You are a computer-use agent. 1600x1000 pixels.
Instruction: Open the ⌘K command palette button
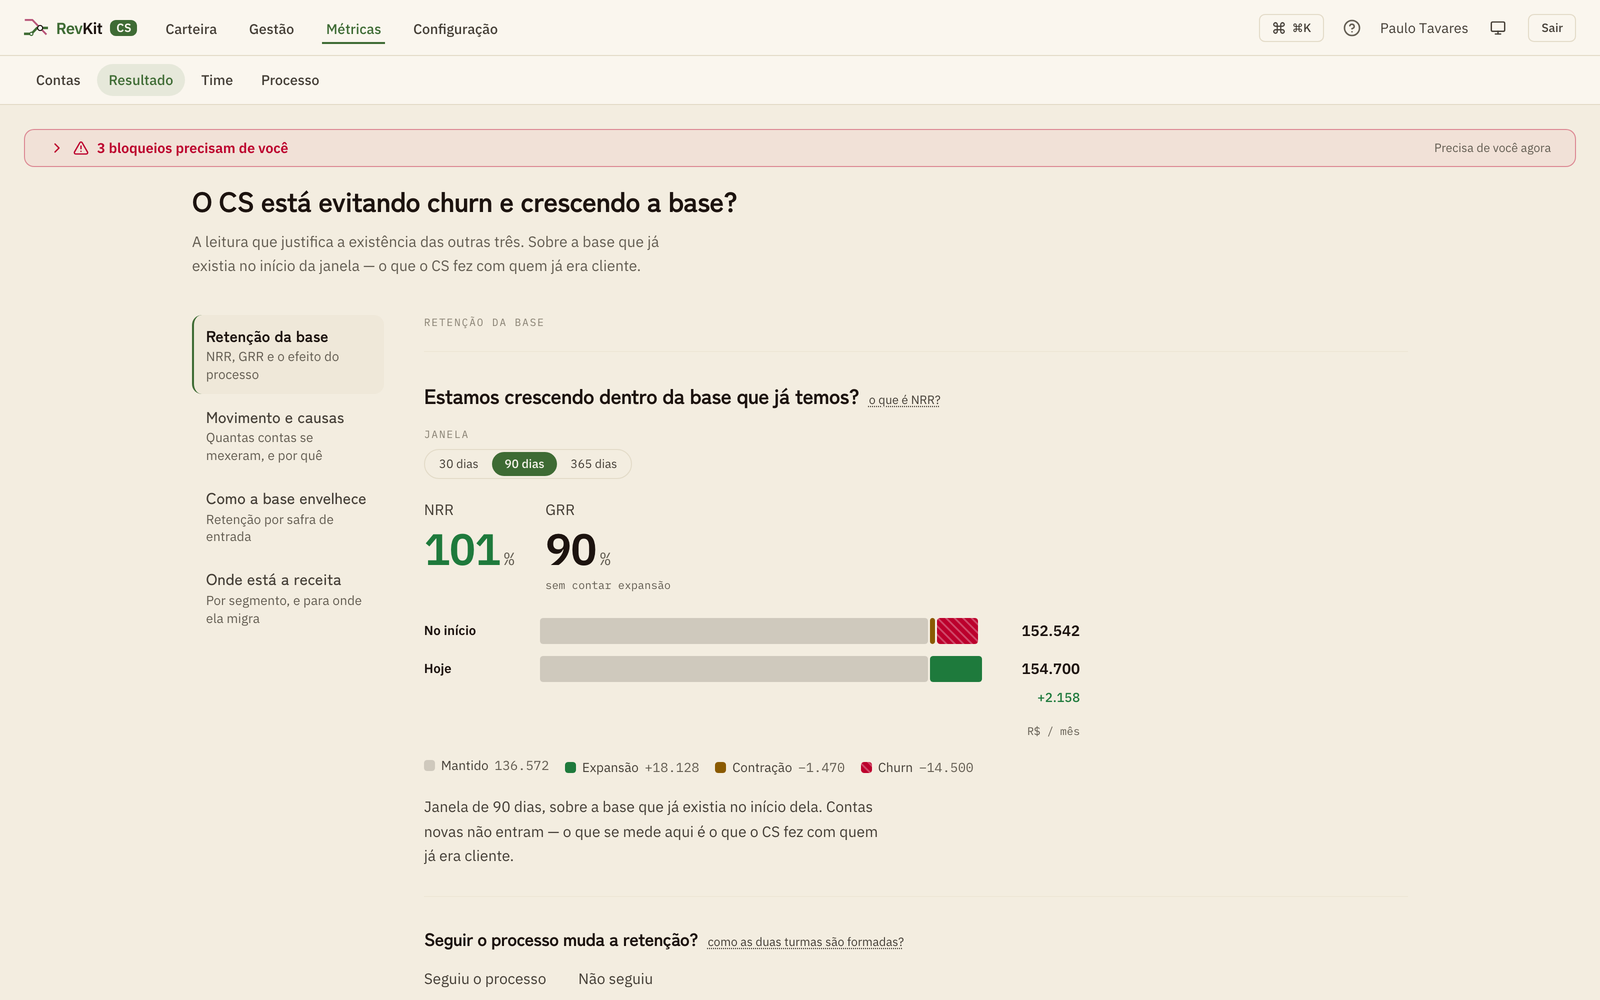1291,28
